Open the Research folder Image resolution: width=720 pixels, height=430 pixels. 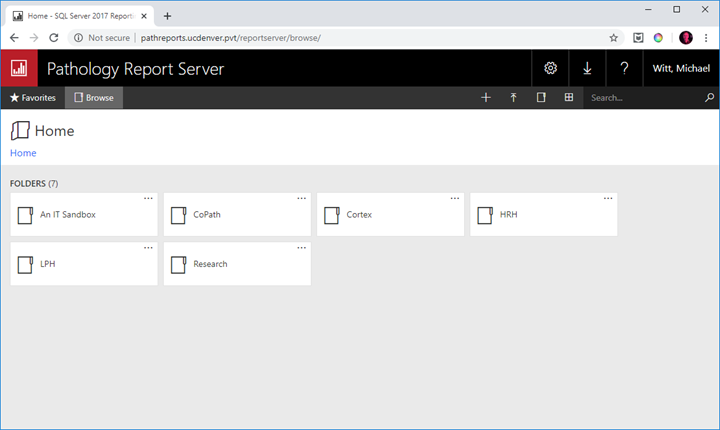coord(237,264)
